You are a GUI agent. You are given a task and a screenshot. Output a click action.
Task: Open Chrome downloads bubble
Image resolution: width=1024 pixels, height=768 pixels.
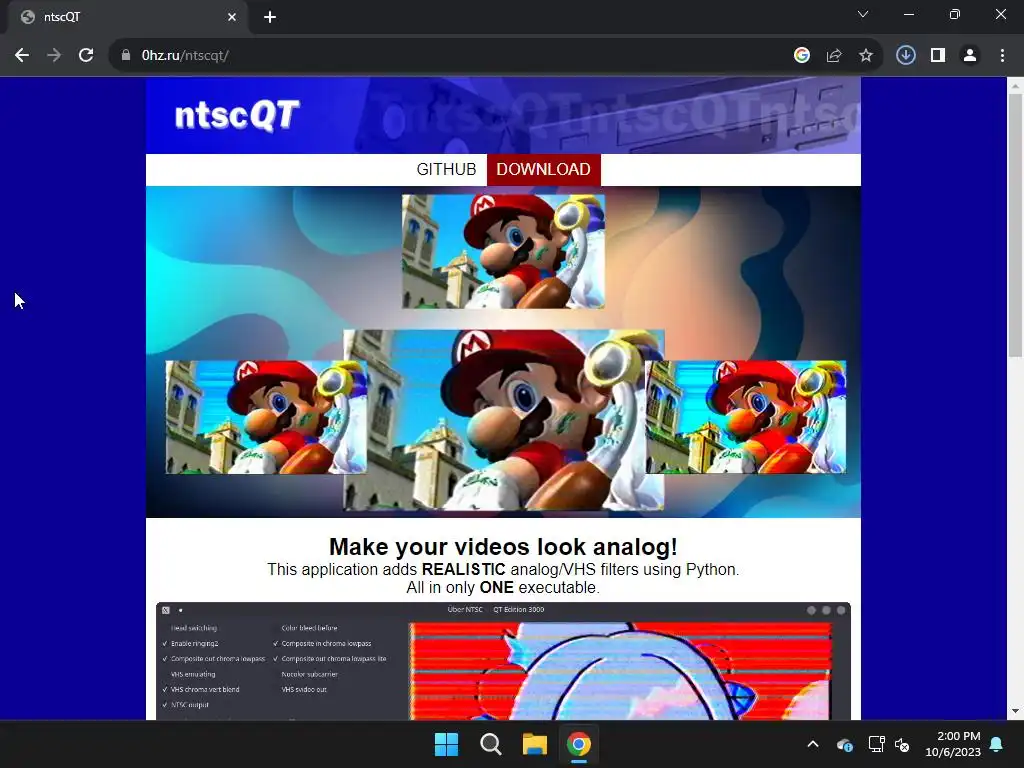pyautogui.click(x=906, y=56)
